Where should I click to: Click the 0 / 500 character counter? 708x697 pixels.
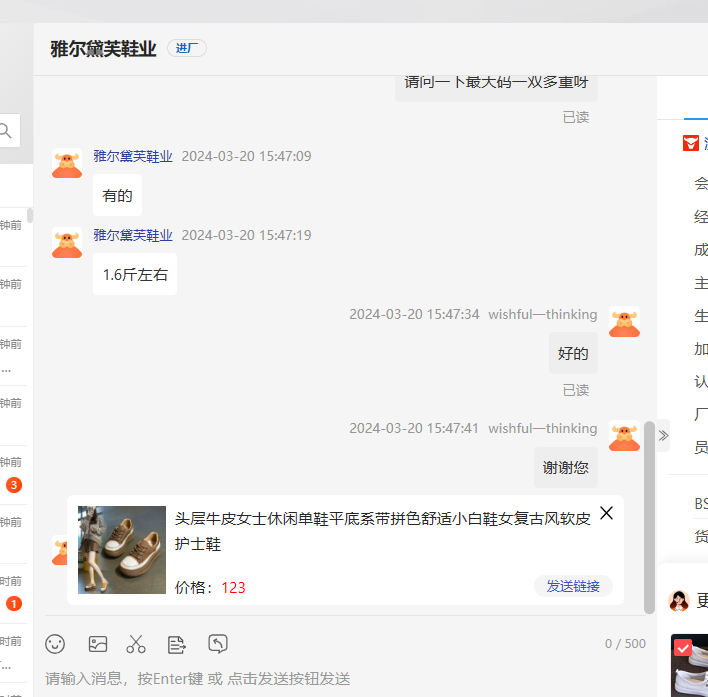point(625,644)
